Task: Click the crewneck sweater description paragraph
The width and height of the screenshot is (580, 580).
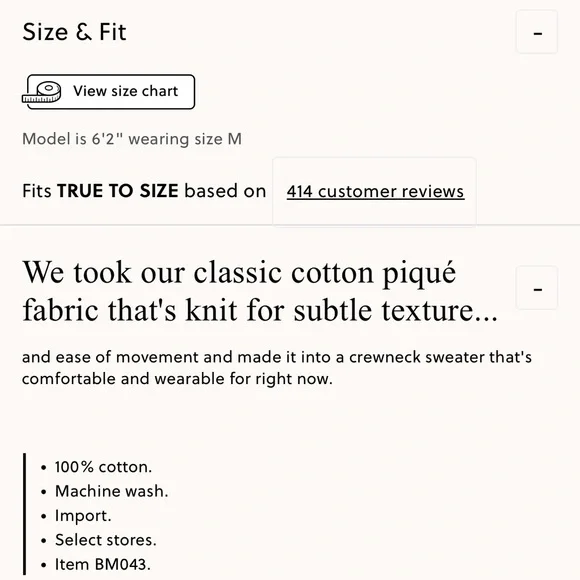Action: pyautogui.click(x=277, y=368)
